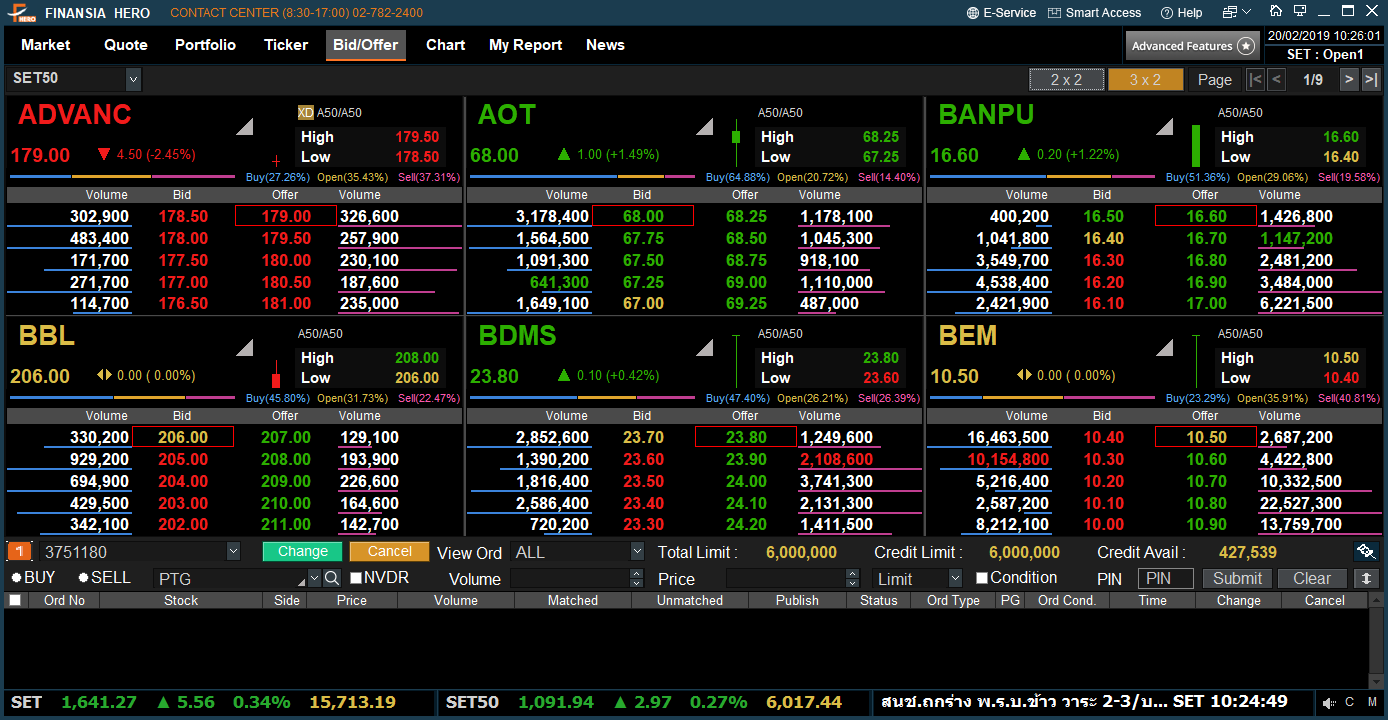
Task: Select the BUY radio option
Action: coord(16,578)
